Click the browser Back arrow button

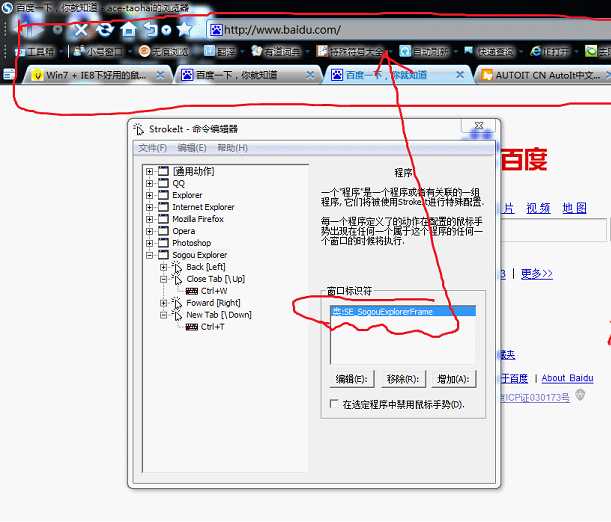[x=30, y=27]
